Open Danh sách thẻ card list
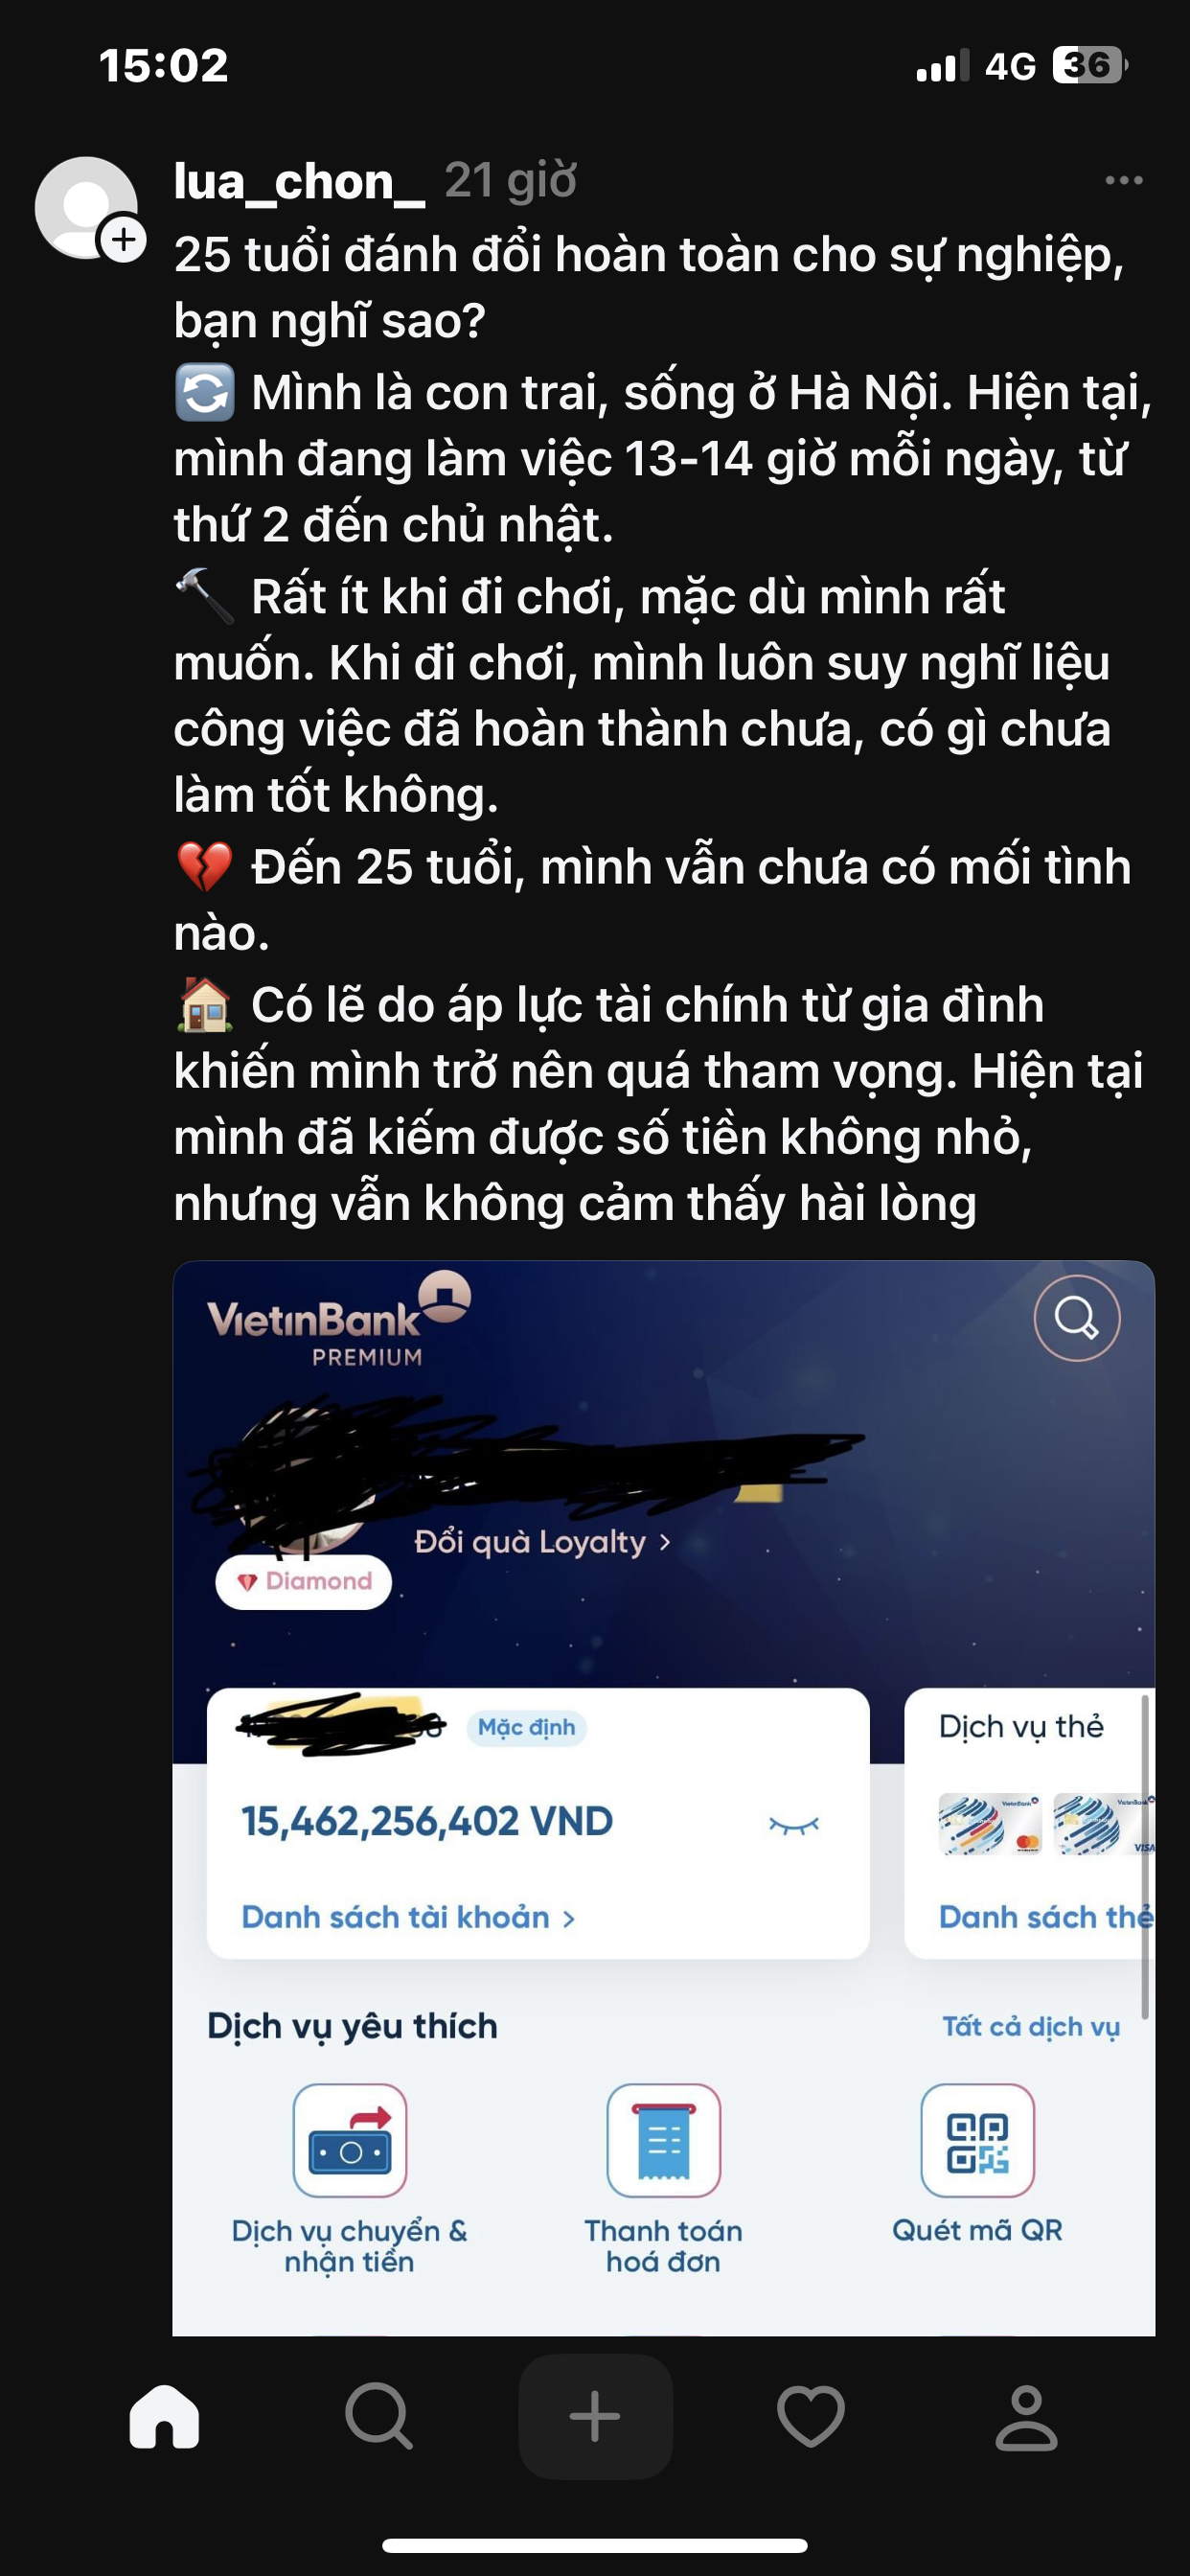 (1046, 1917)
